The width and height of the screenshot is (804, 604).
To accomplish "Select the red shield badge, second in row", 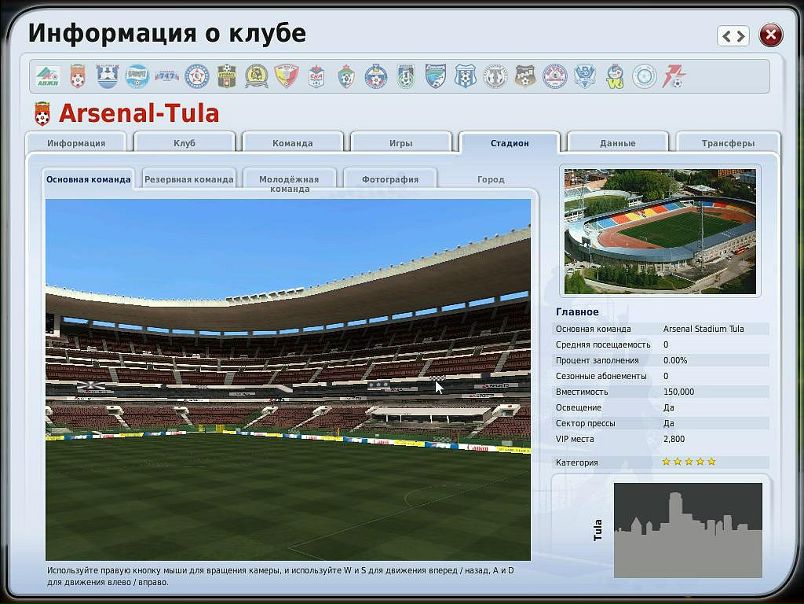I will tap(77, 76).
